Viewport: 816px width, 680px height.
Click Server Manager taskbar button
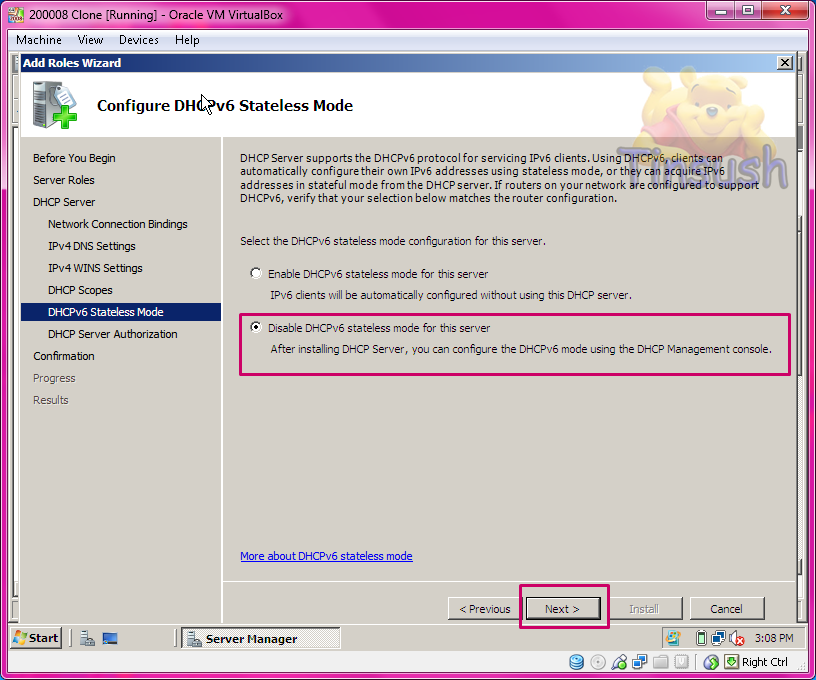coord(261,638)
